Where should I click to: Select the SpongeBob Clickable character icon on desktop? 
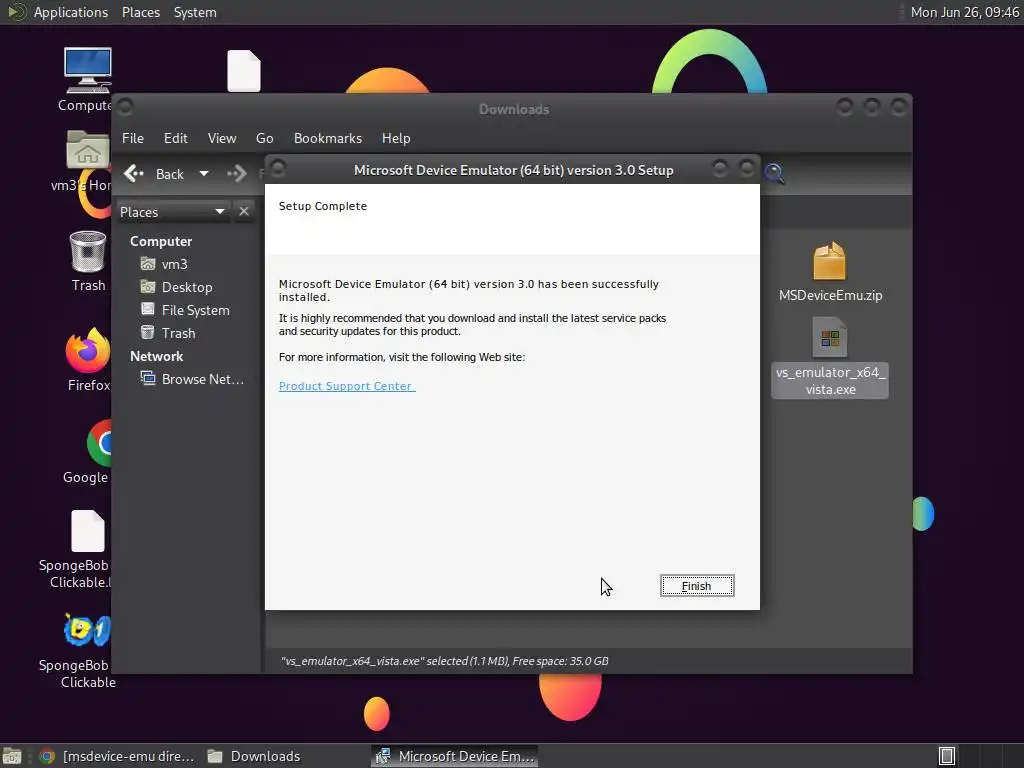[88, 630]
